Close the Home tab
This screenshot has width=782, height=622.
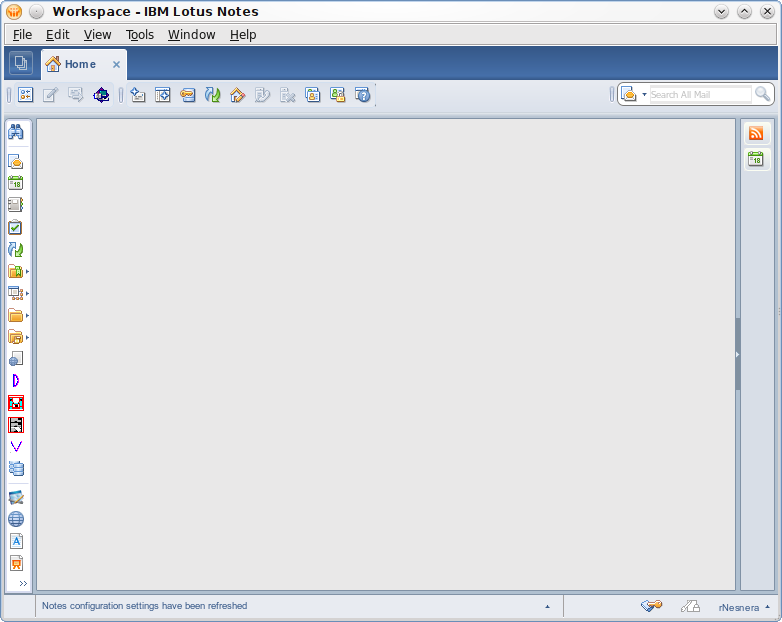point(116,64)
